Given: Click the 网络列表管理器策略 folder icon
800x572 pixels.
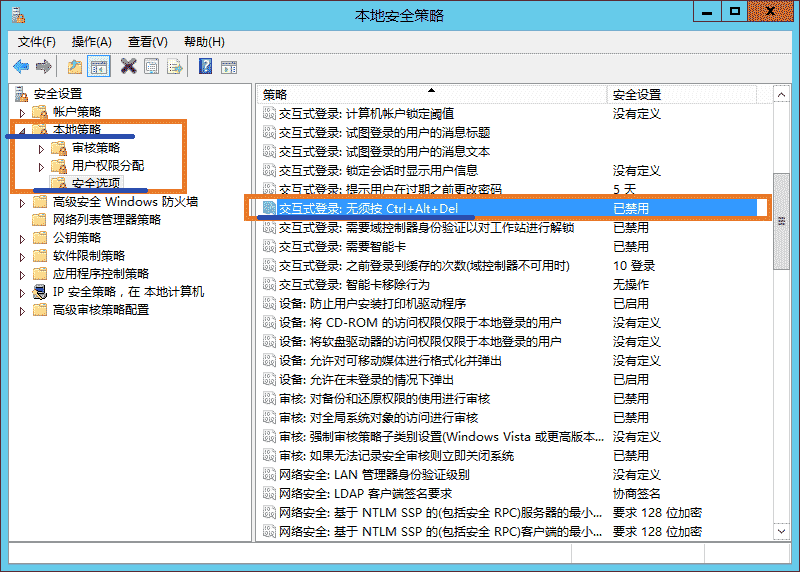Looking at the screenshot, I should pos(39,220).
